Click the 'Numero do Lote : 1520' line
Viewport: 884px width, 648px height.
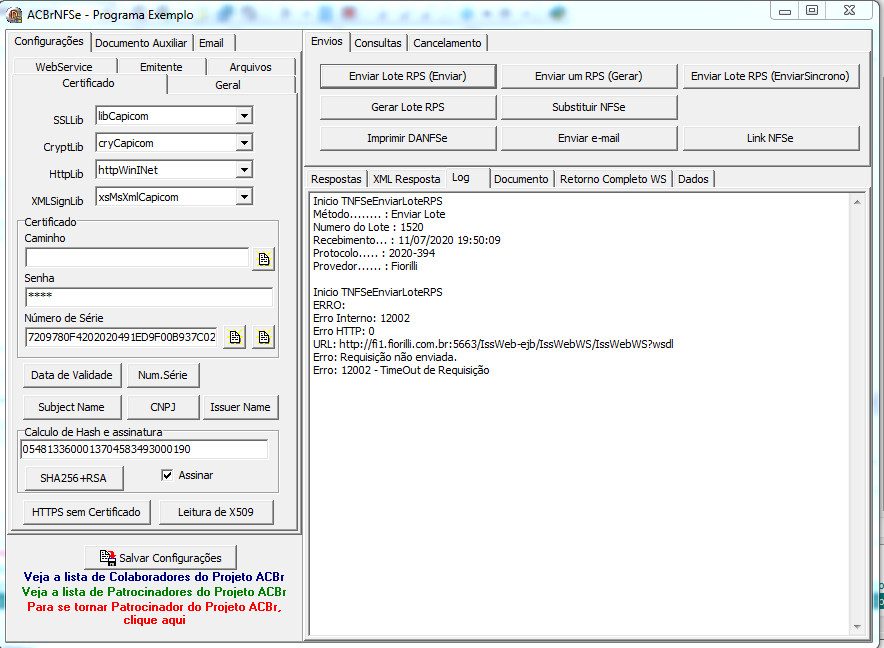click(368, 227)
